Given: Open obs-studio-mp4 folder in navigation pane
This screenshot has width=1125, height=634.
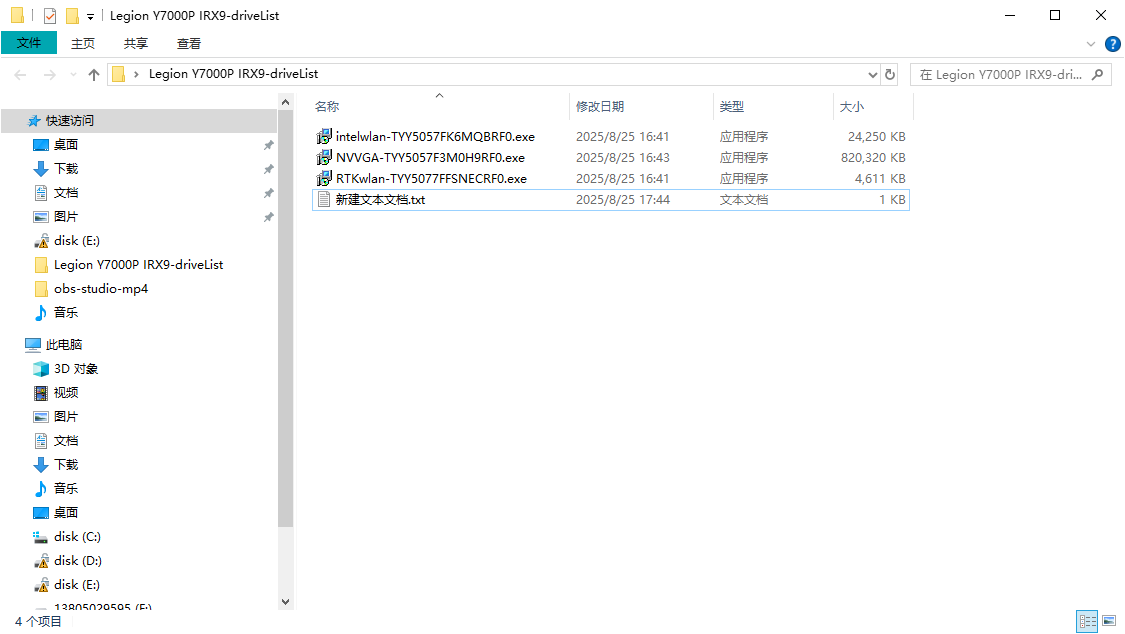Looking at the screenshot, I should 100,289.
